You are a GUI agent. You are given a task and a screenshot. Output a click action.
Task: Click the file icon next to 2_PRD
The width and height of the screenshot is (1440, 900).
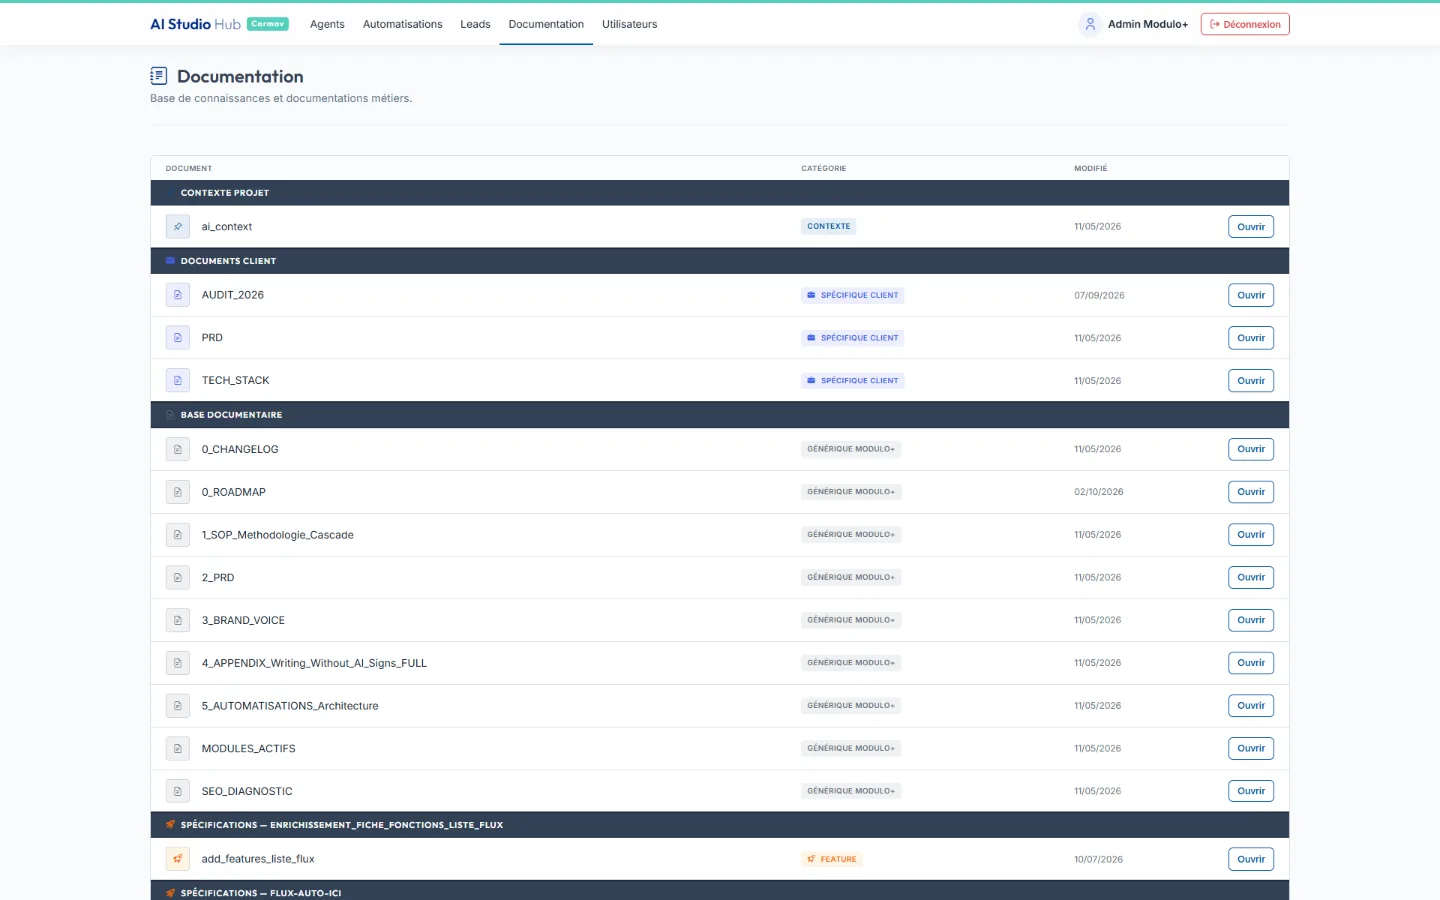tap(178, 578)
